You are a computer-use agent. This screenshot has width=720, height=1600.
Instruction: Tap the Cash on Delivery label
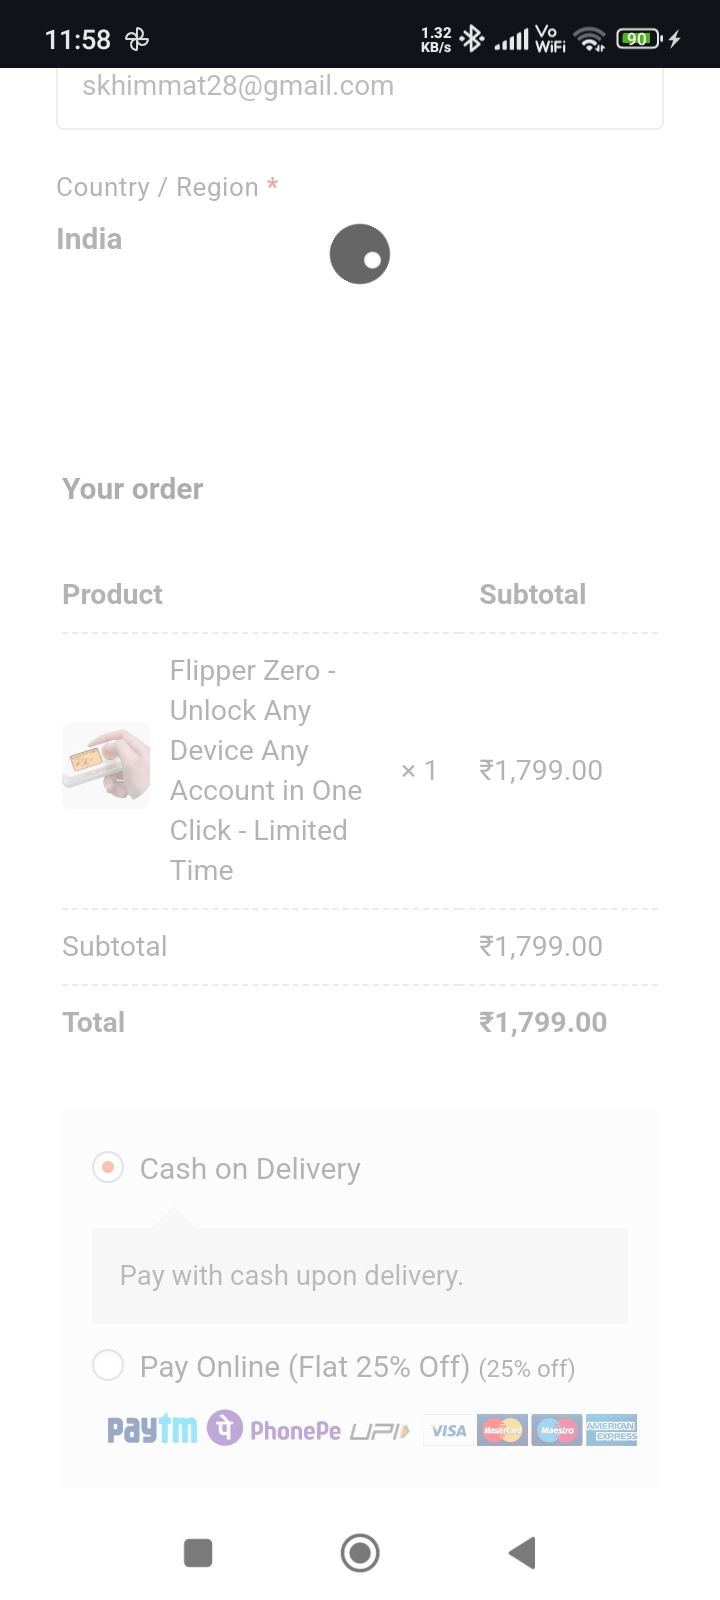250,1169
